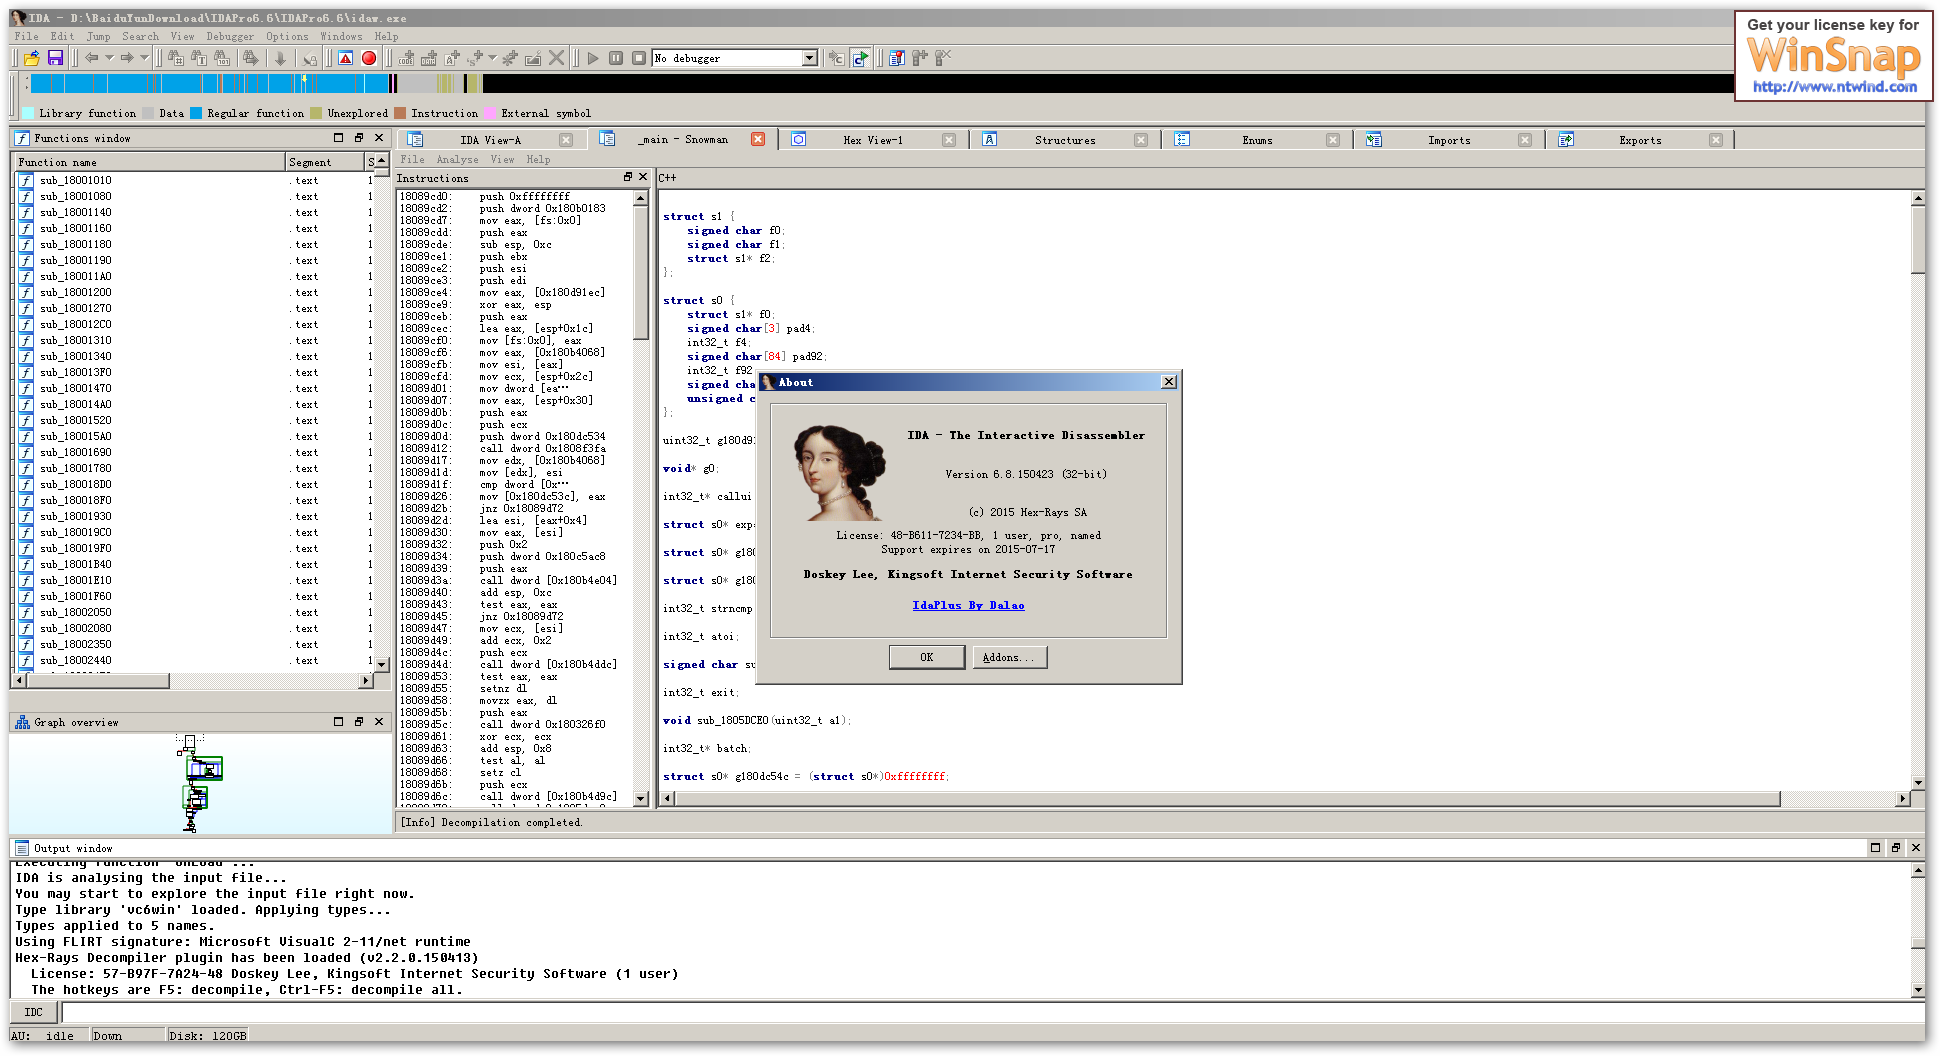This screenshot has width=1944, height=1060.
Task: Click the Open file toolbar icon
Action: (x=32, y=58)
